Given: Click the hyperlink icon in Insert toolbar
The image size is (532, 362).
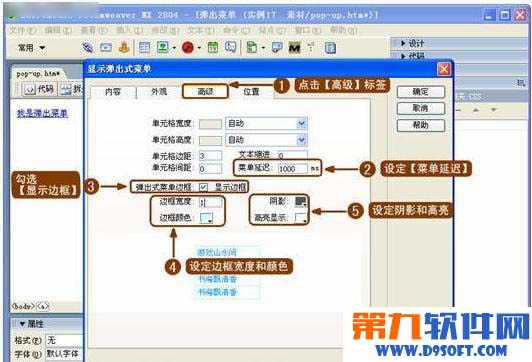Looking at the screenshot, I should click(x=88, y=47).
